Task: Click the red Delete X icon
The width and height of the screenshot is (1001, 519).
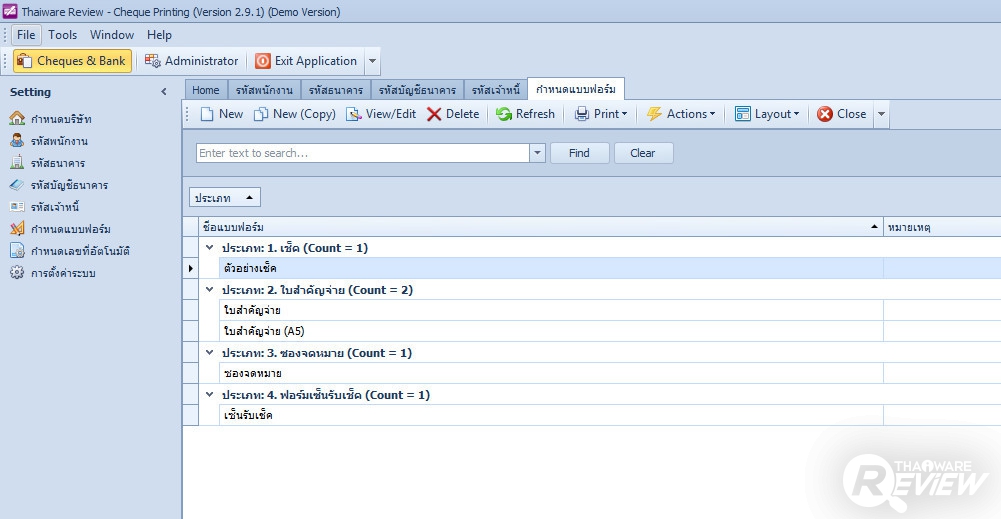Action: [x=434, y=114]
